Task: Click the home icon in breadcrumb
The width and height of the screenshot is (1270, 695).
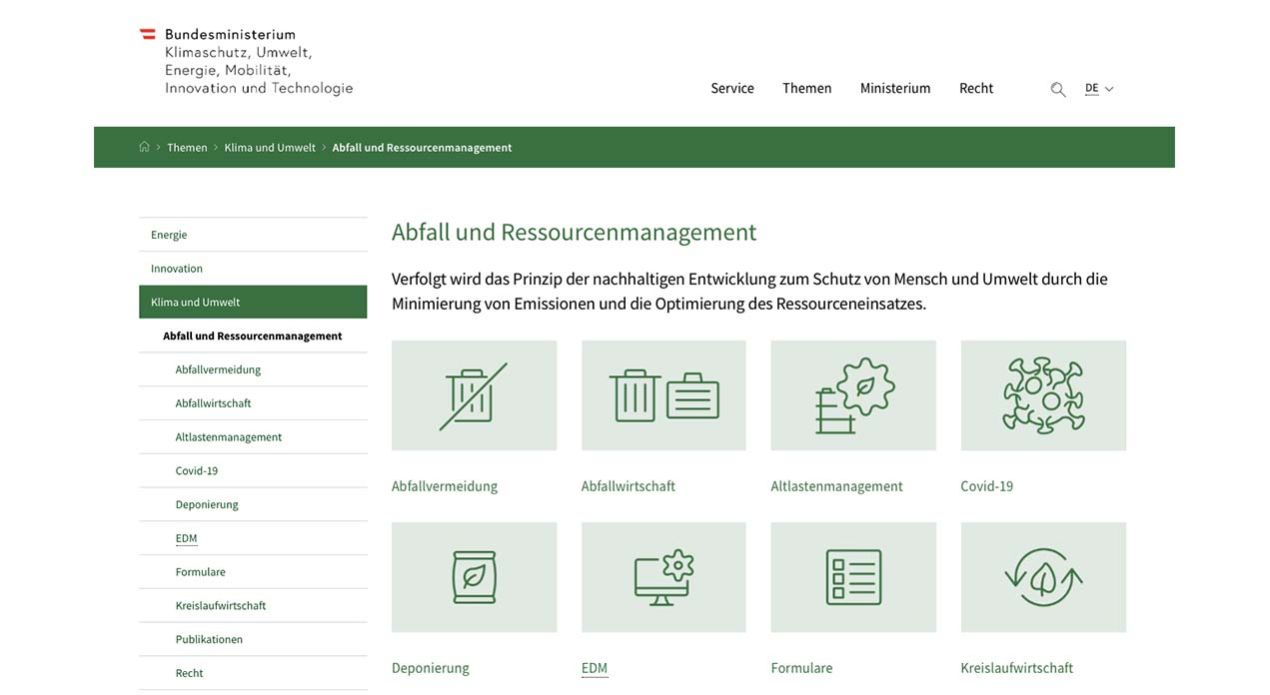Action: (144, 147)
